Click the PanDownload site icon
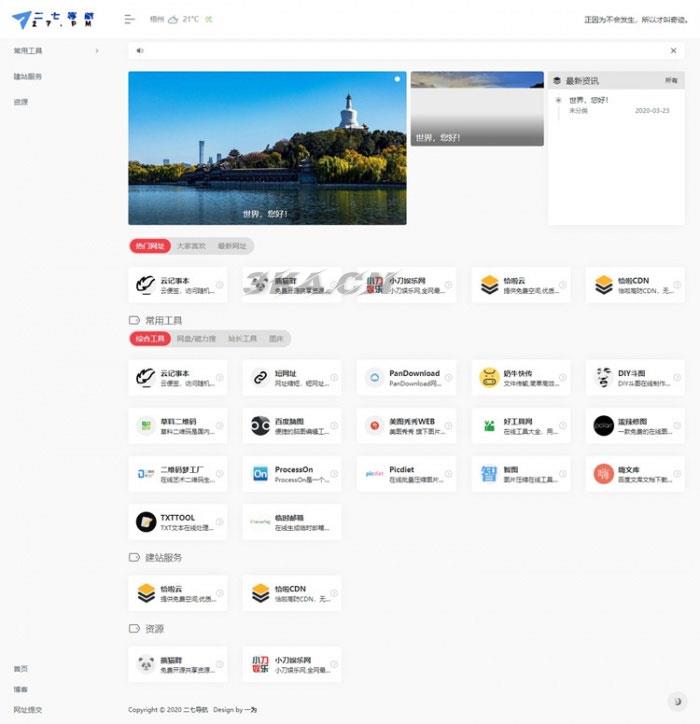Image resolution: width=700 pixels, height=724 pixels. point(374,377)
